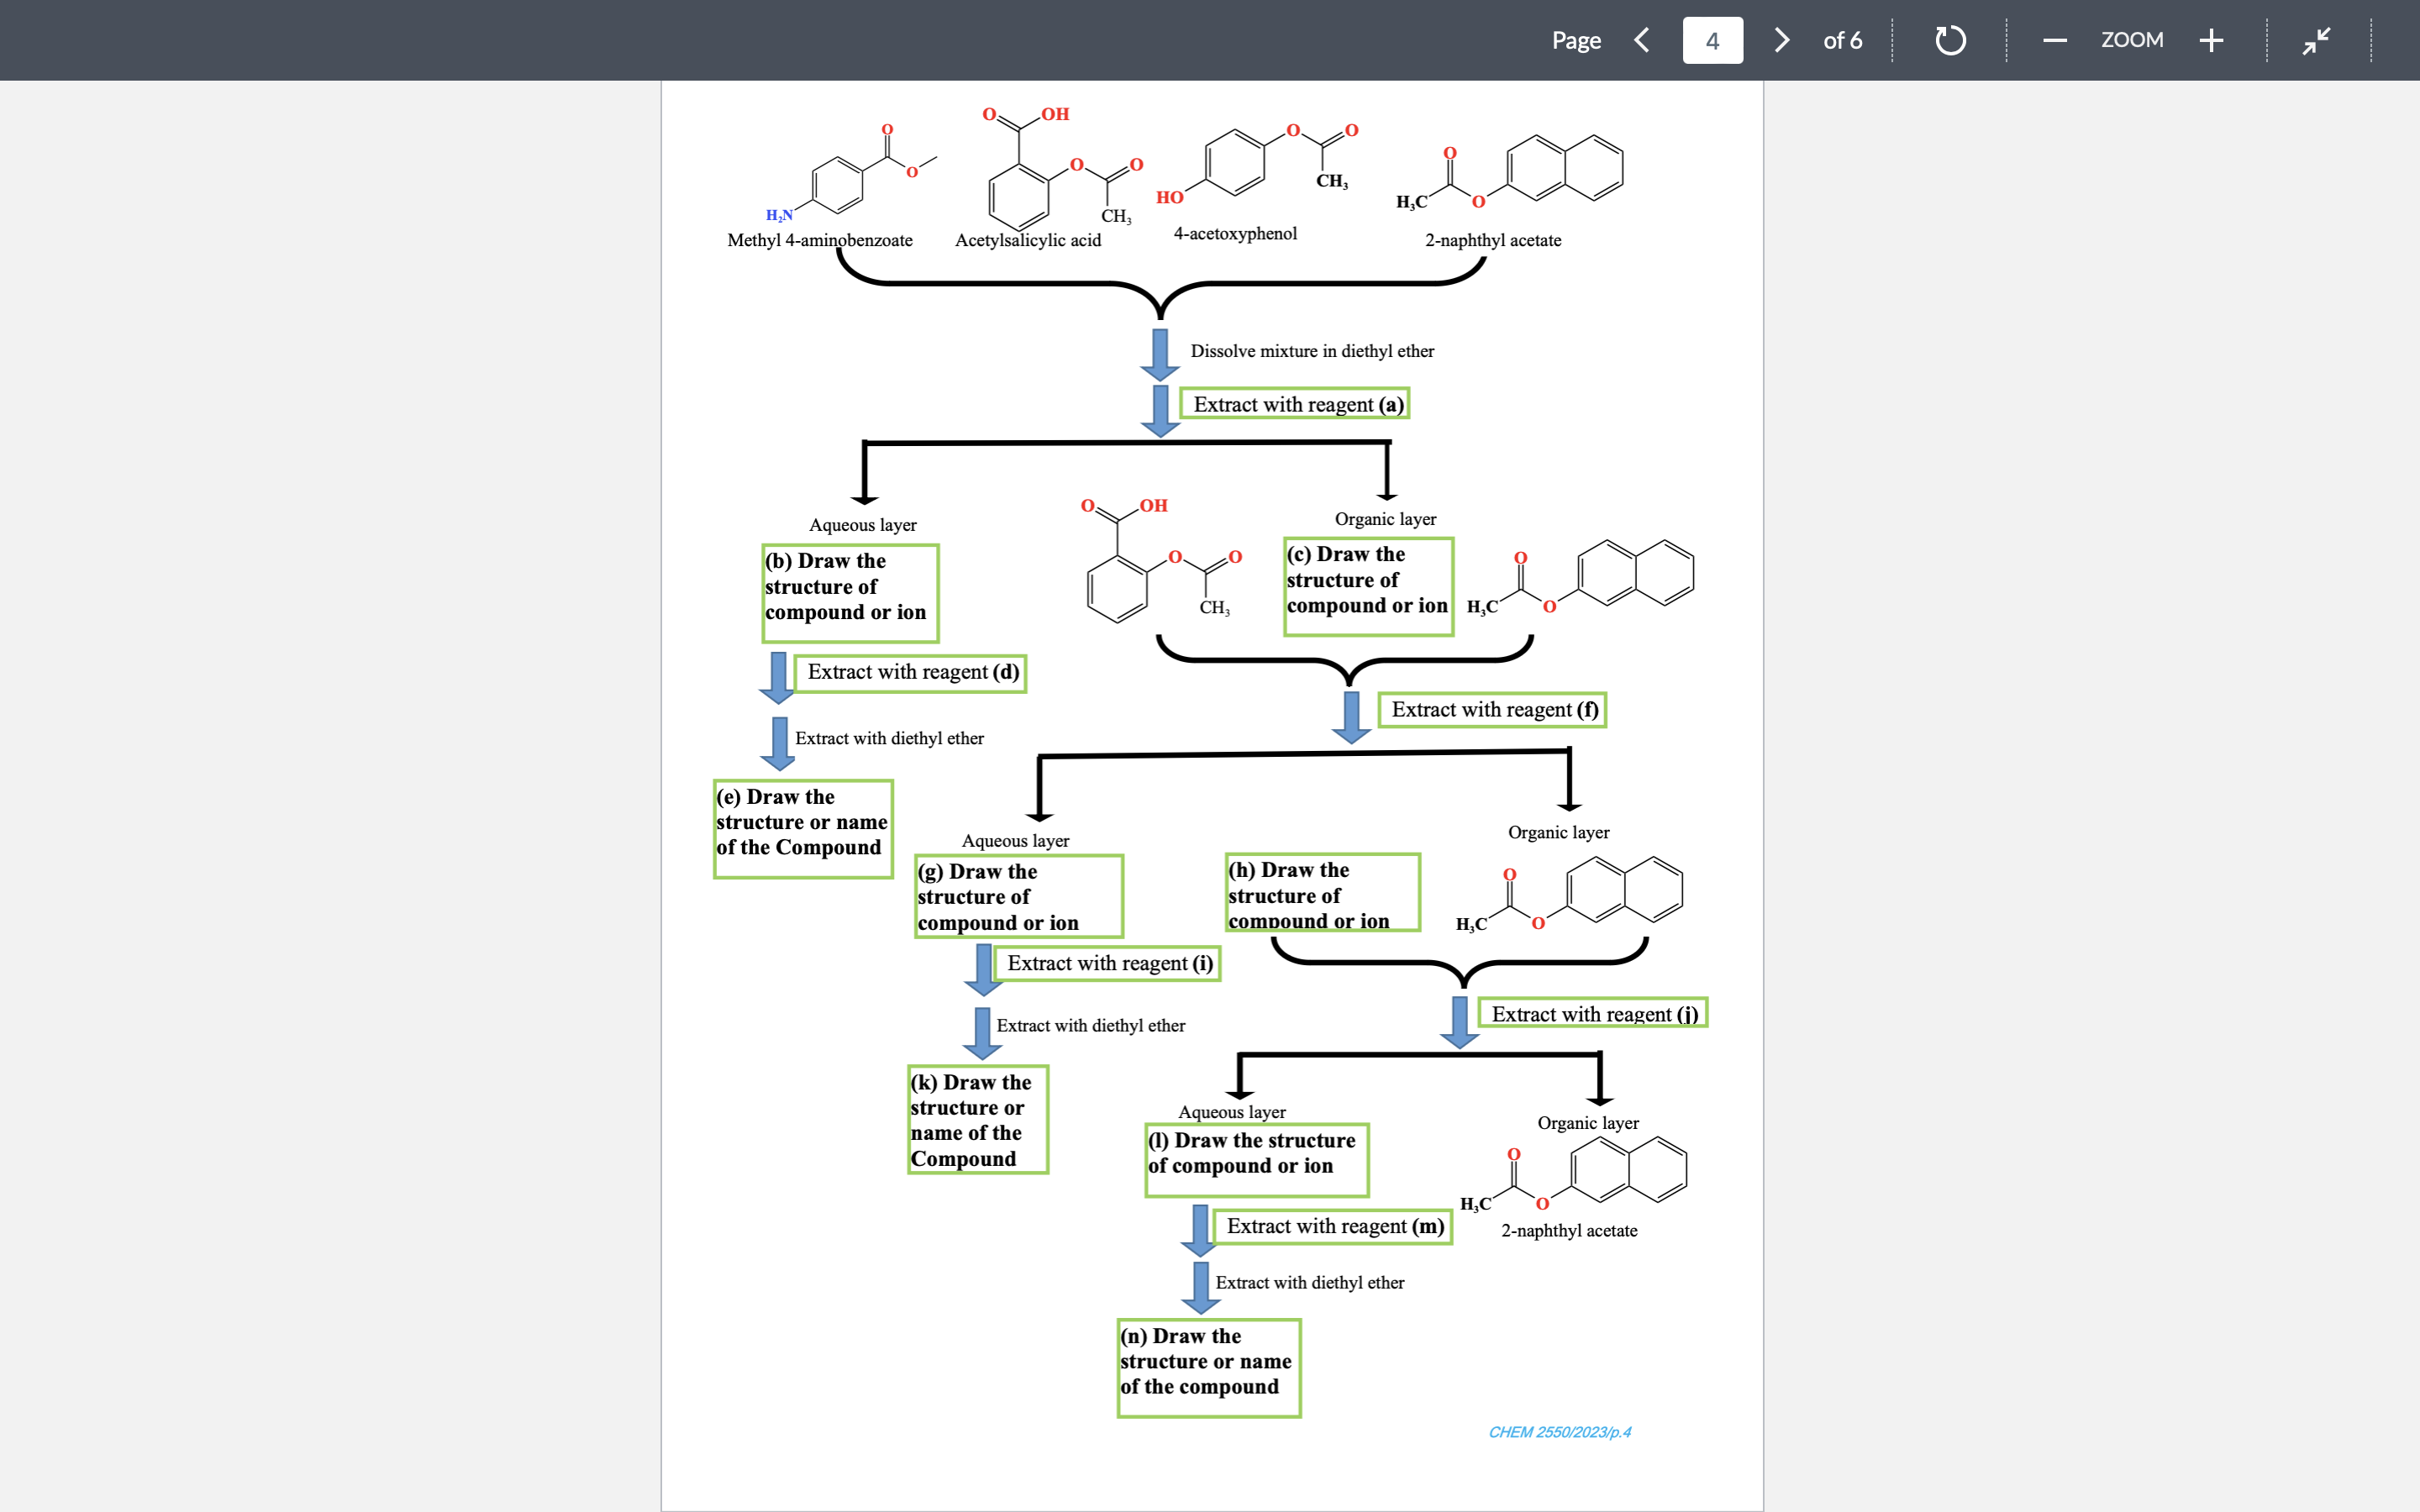Screen dimensions: 2420x1512
Task: Select the Extract with reagent (f) box
Action: tap(1493, 709)
